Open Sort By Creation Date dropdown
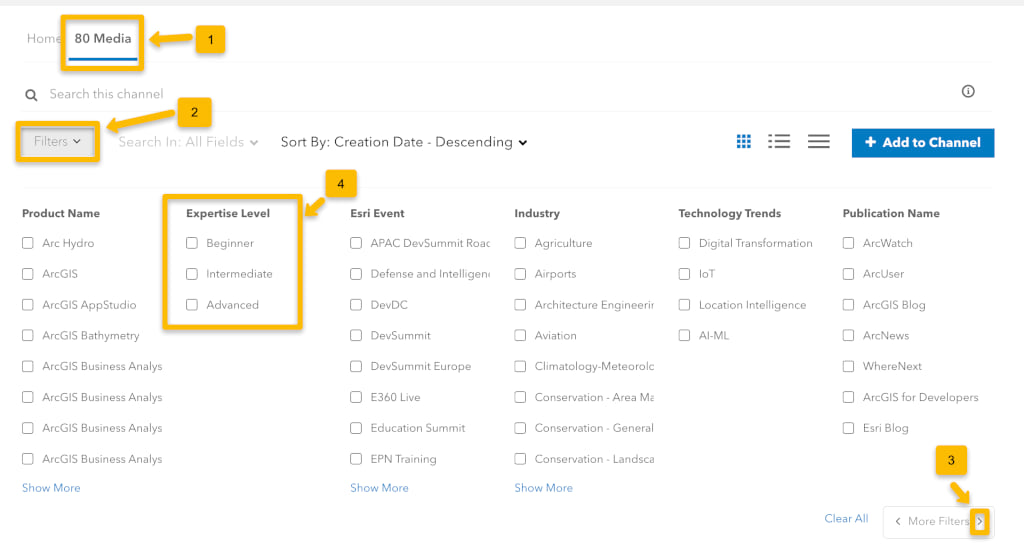 [404, 142]
